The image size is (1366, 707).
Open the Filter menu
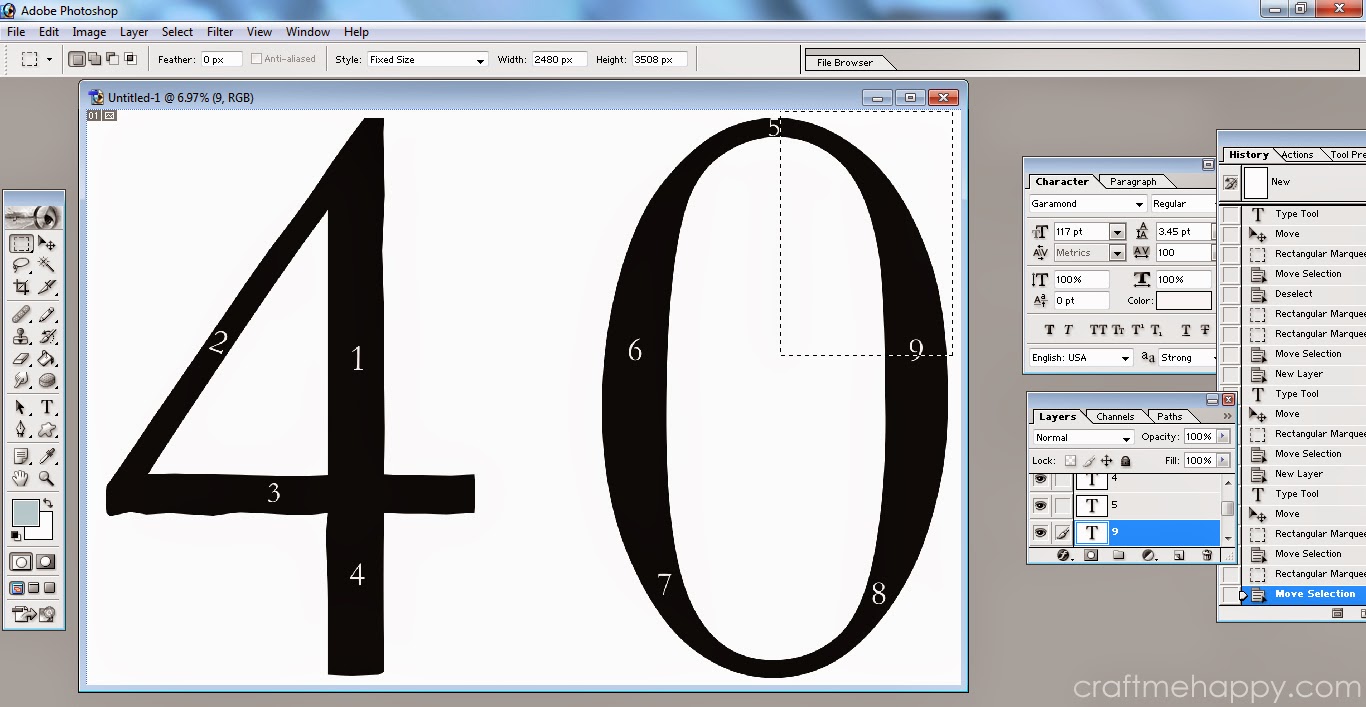[x=220, y=32]
